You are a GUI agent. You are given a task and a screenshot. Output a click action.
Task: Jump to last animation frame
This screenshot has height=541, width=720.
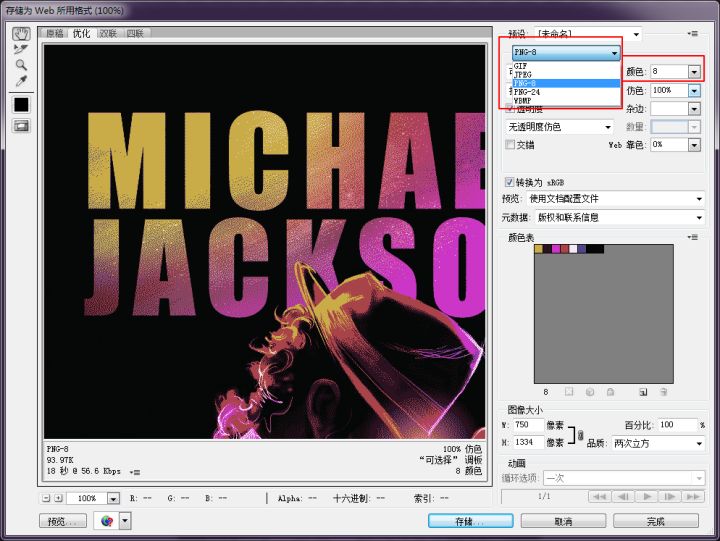(693, 496)
